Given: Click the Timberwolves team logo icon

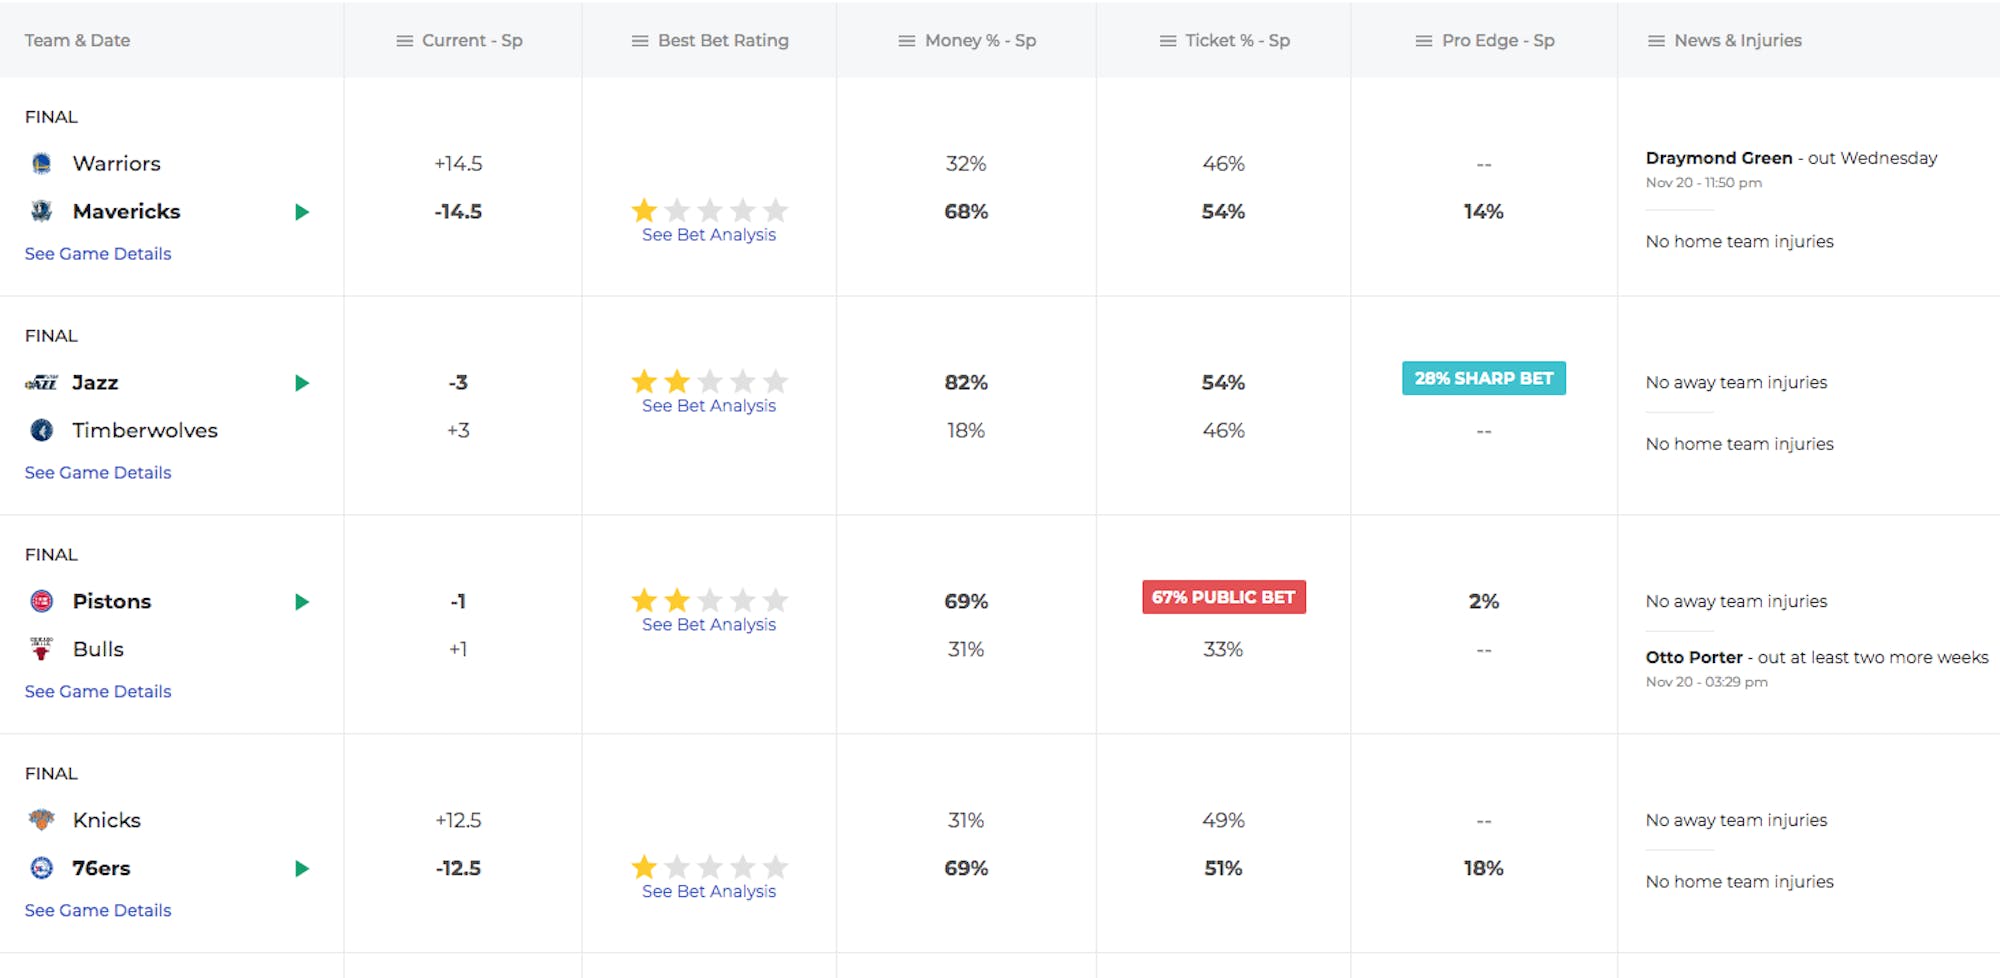Looking at the screenshot, I should (x=41, y=431).
